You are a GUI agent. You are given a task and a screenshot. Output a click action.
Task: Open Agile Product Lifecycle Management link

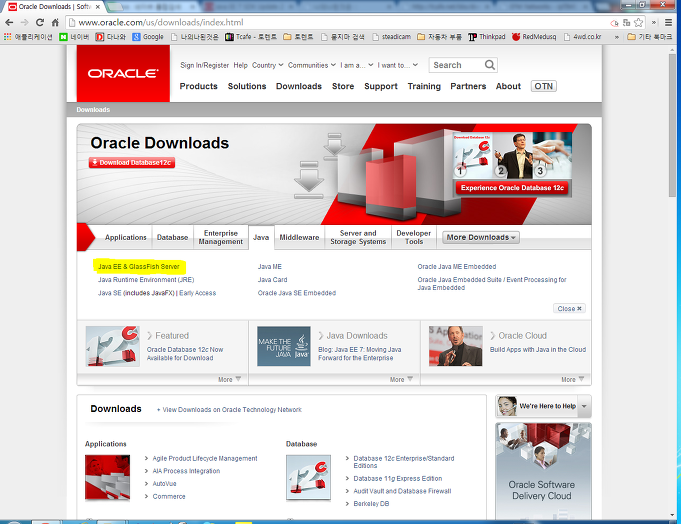205,458
